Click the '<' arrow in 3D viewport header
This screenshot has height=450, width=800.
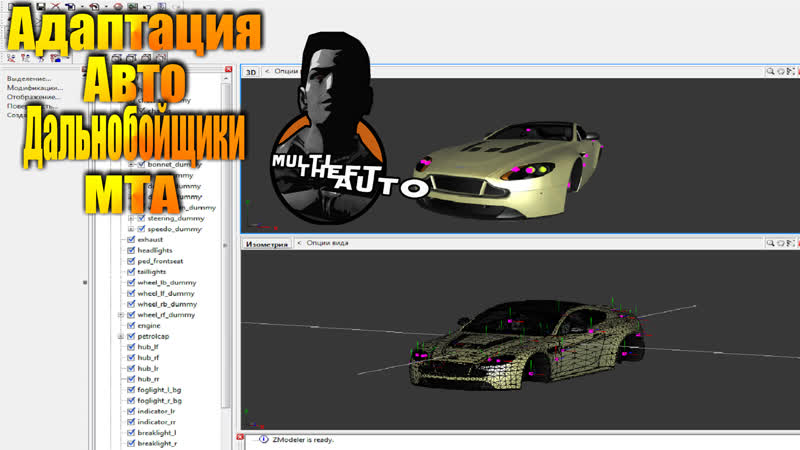[x=267, y=71]
